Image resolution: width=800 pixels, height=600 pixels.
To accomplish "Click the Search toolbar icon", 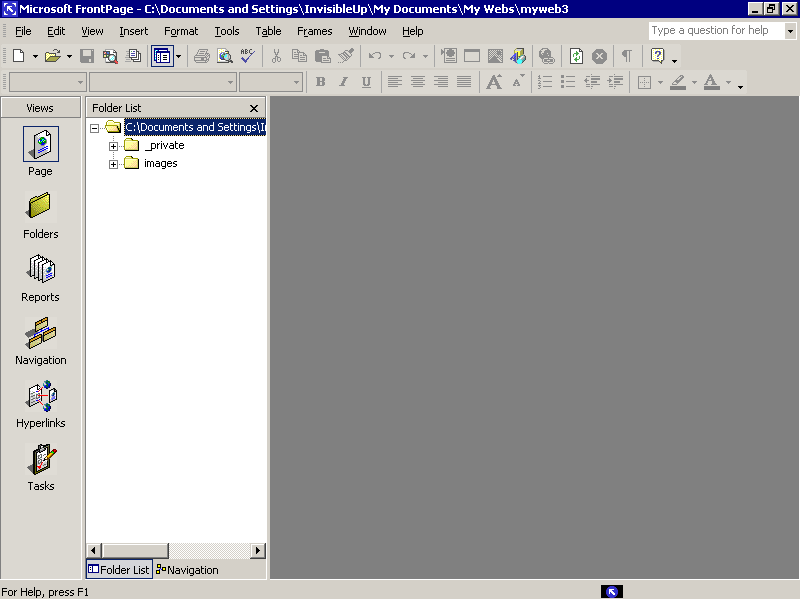I will (x=110, y=56).
